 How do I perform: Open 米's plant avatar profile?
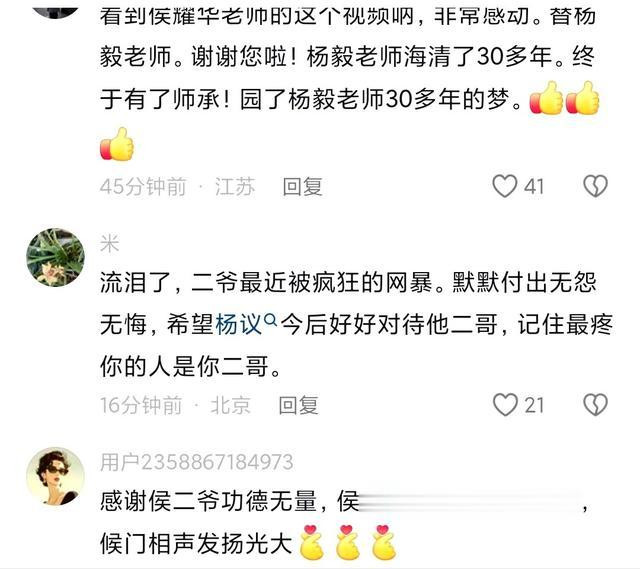pyautogui.click(x=56, y=257)
